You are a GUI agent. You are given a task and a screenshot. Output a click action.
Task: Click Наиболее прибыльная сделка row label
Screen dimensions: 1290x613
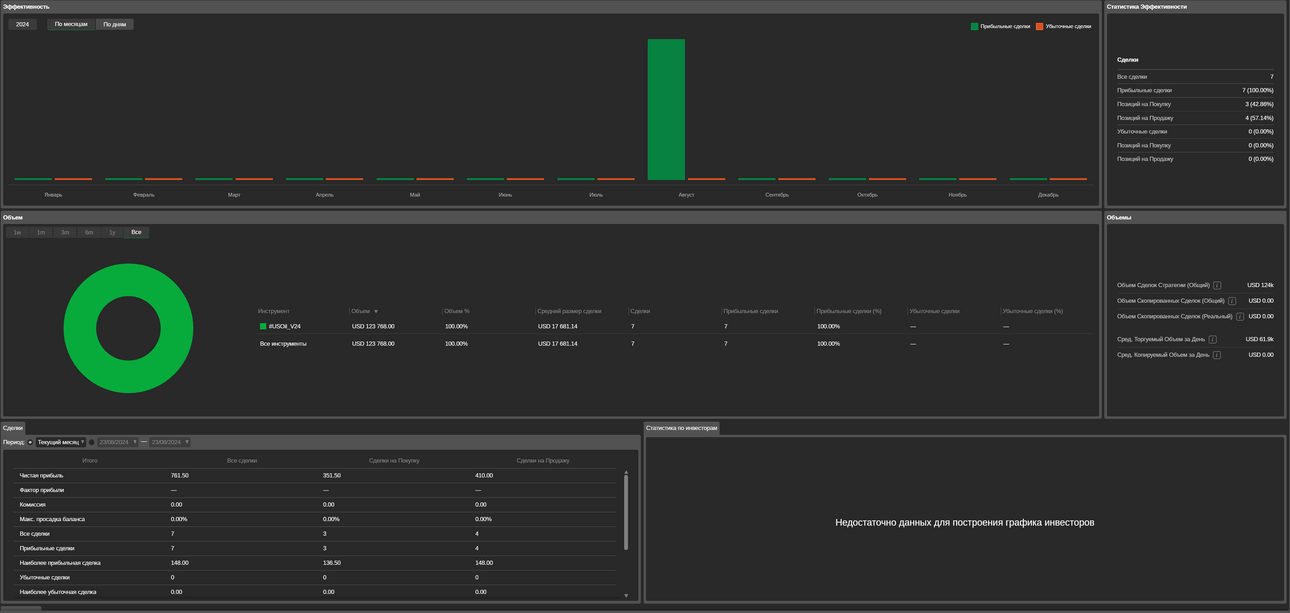pyautogui.click(x=60, y=563)
